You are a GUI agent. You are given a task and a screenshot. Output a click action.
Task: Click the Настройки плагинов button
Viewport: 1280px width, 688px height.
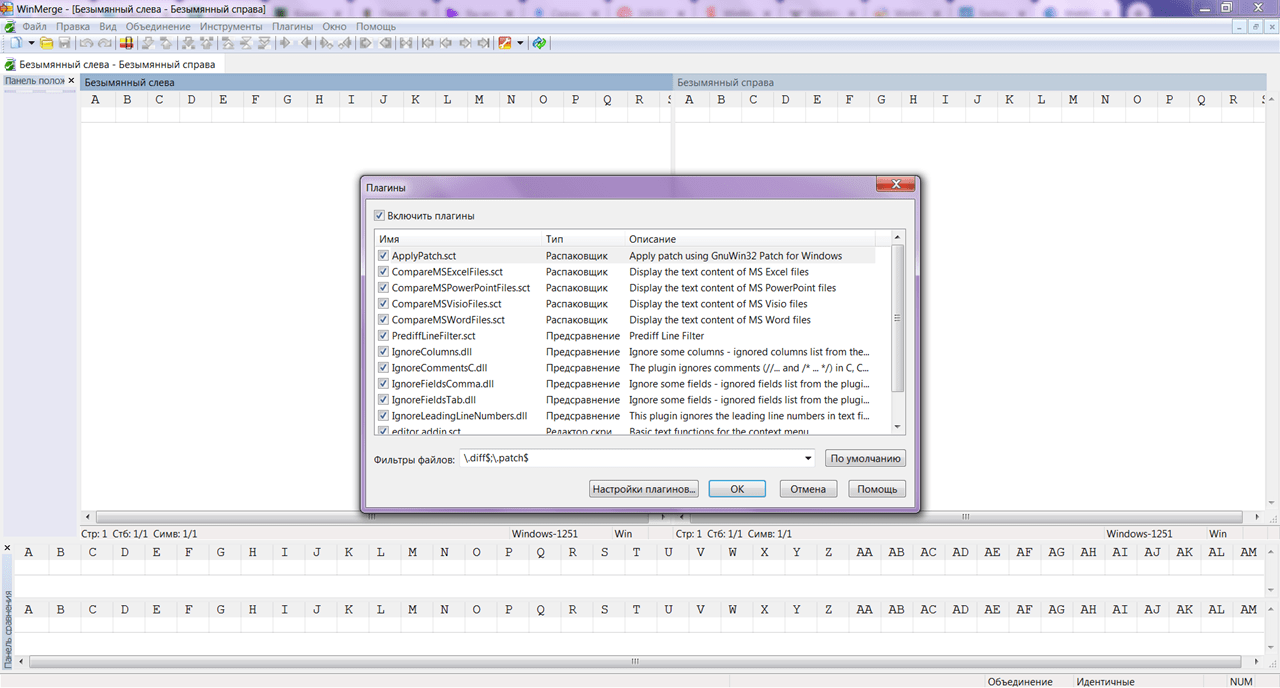pyautogui.click(x=643, y=489)
